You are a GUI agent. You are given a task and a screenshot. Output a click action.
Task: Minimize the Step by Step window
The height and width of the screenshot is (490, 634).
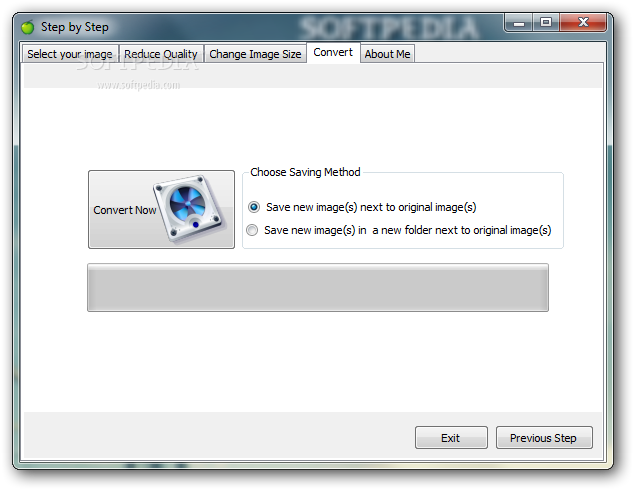[519, 23]
